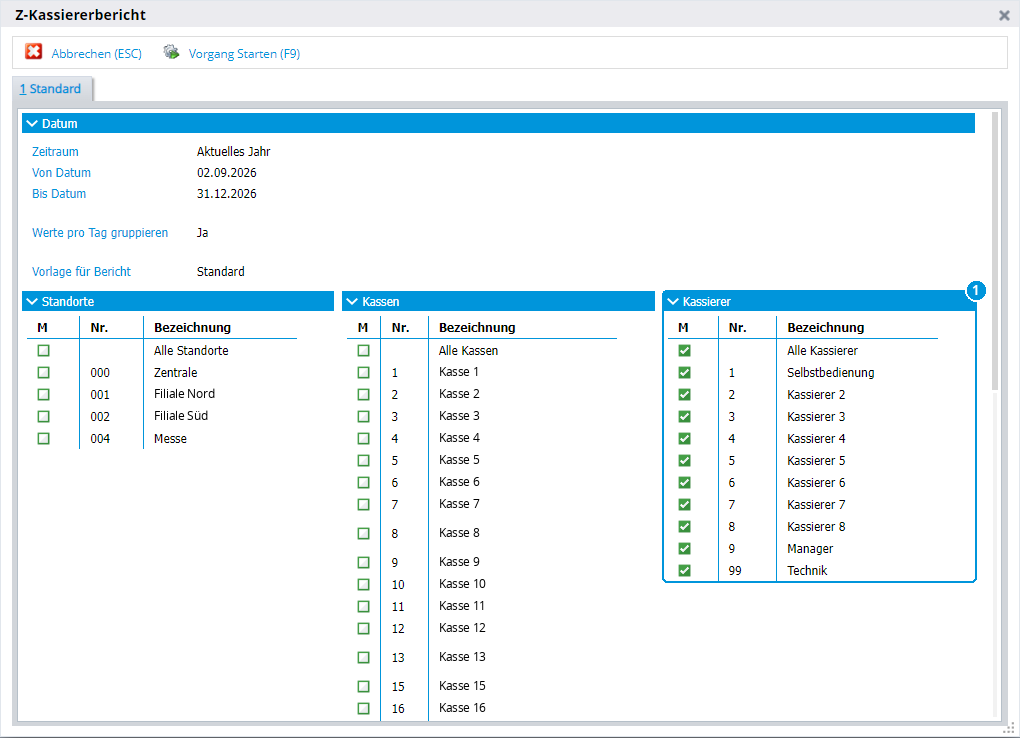Click the Zeitraum label
Viewport: 1020px width, 738px height.
point(55,152)
